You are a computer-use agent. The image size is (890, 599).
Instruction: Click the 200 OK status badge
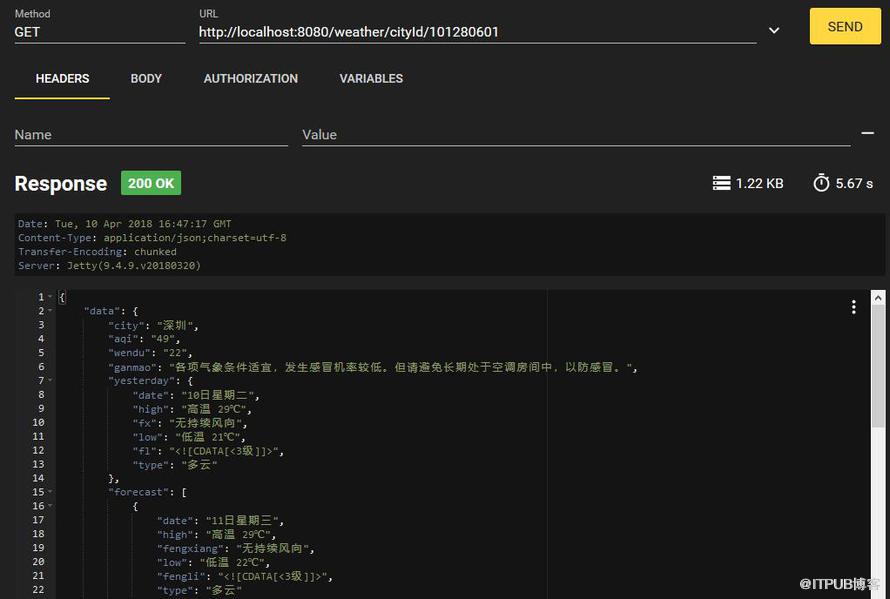tap(151, 183)
